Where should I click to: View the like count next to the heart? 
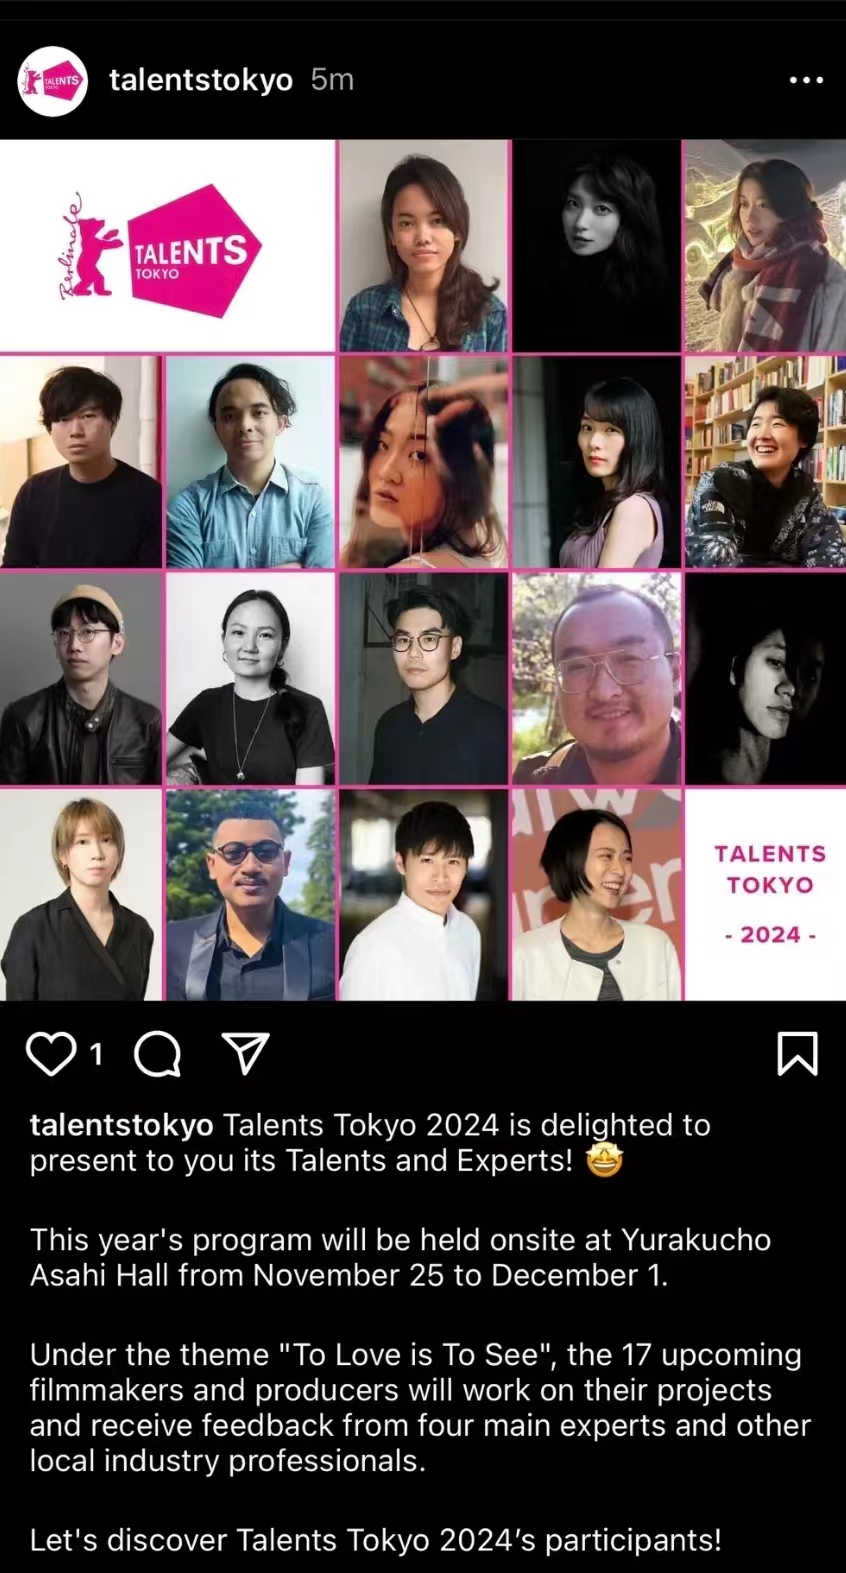(96, 1054)
